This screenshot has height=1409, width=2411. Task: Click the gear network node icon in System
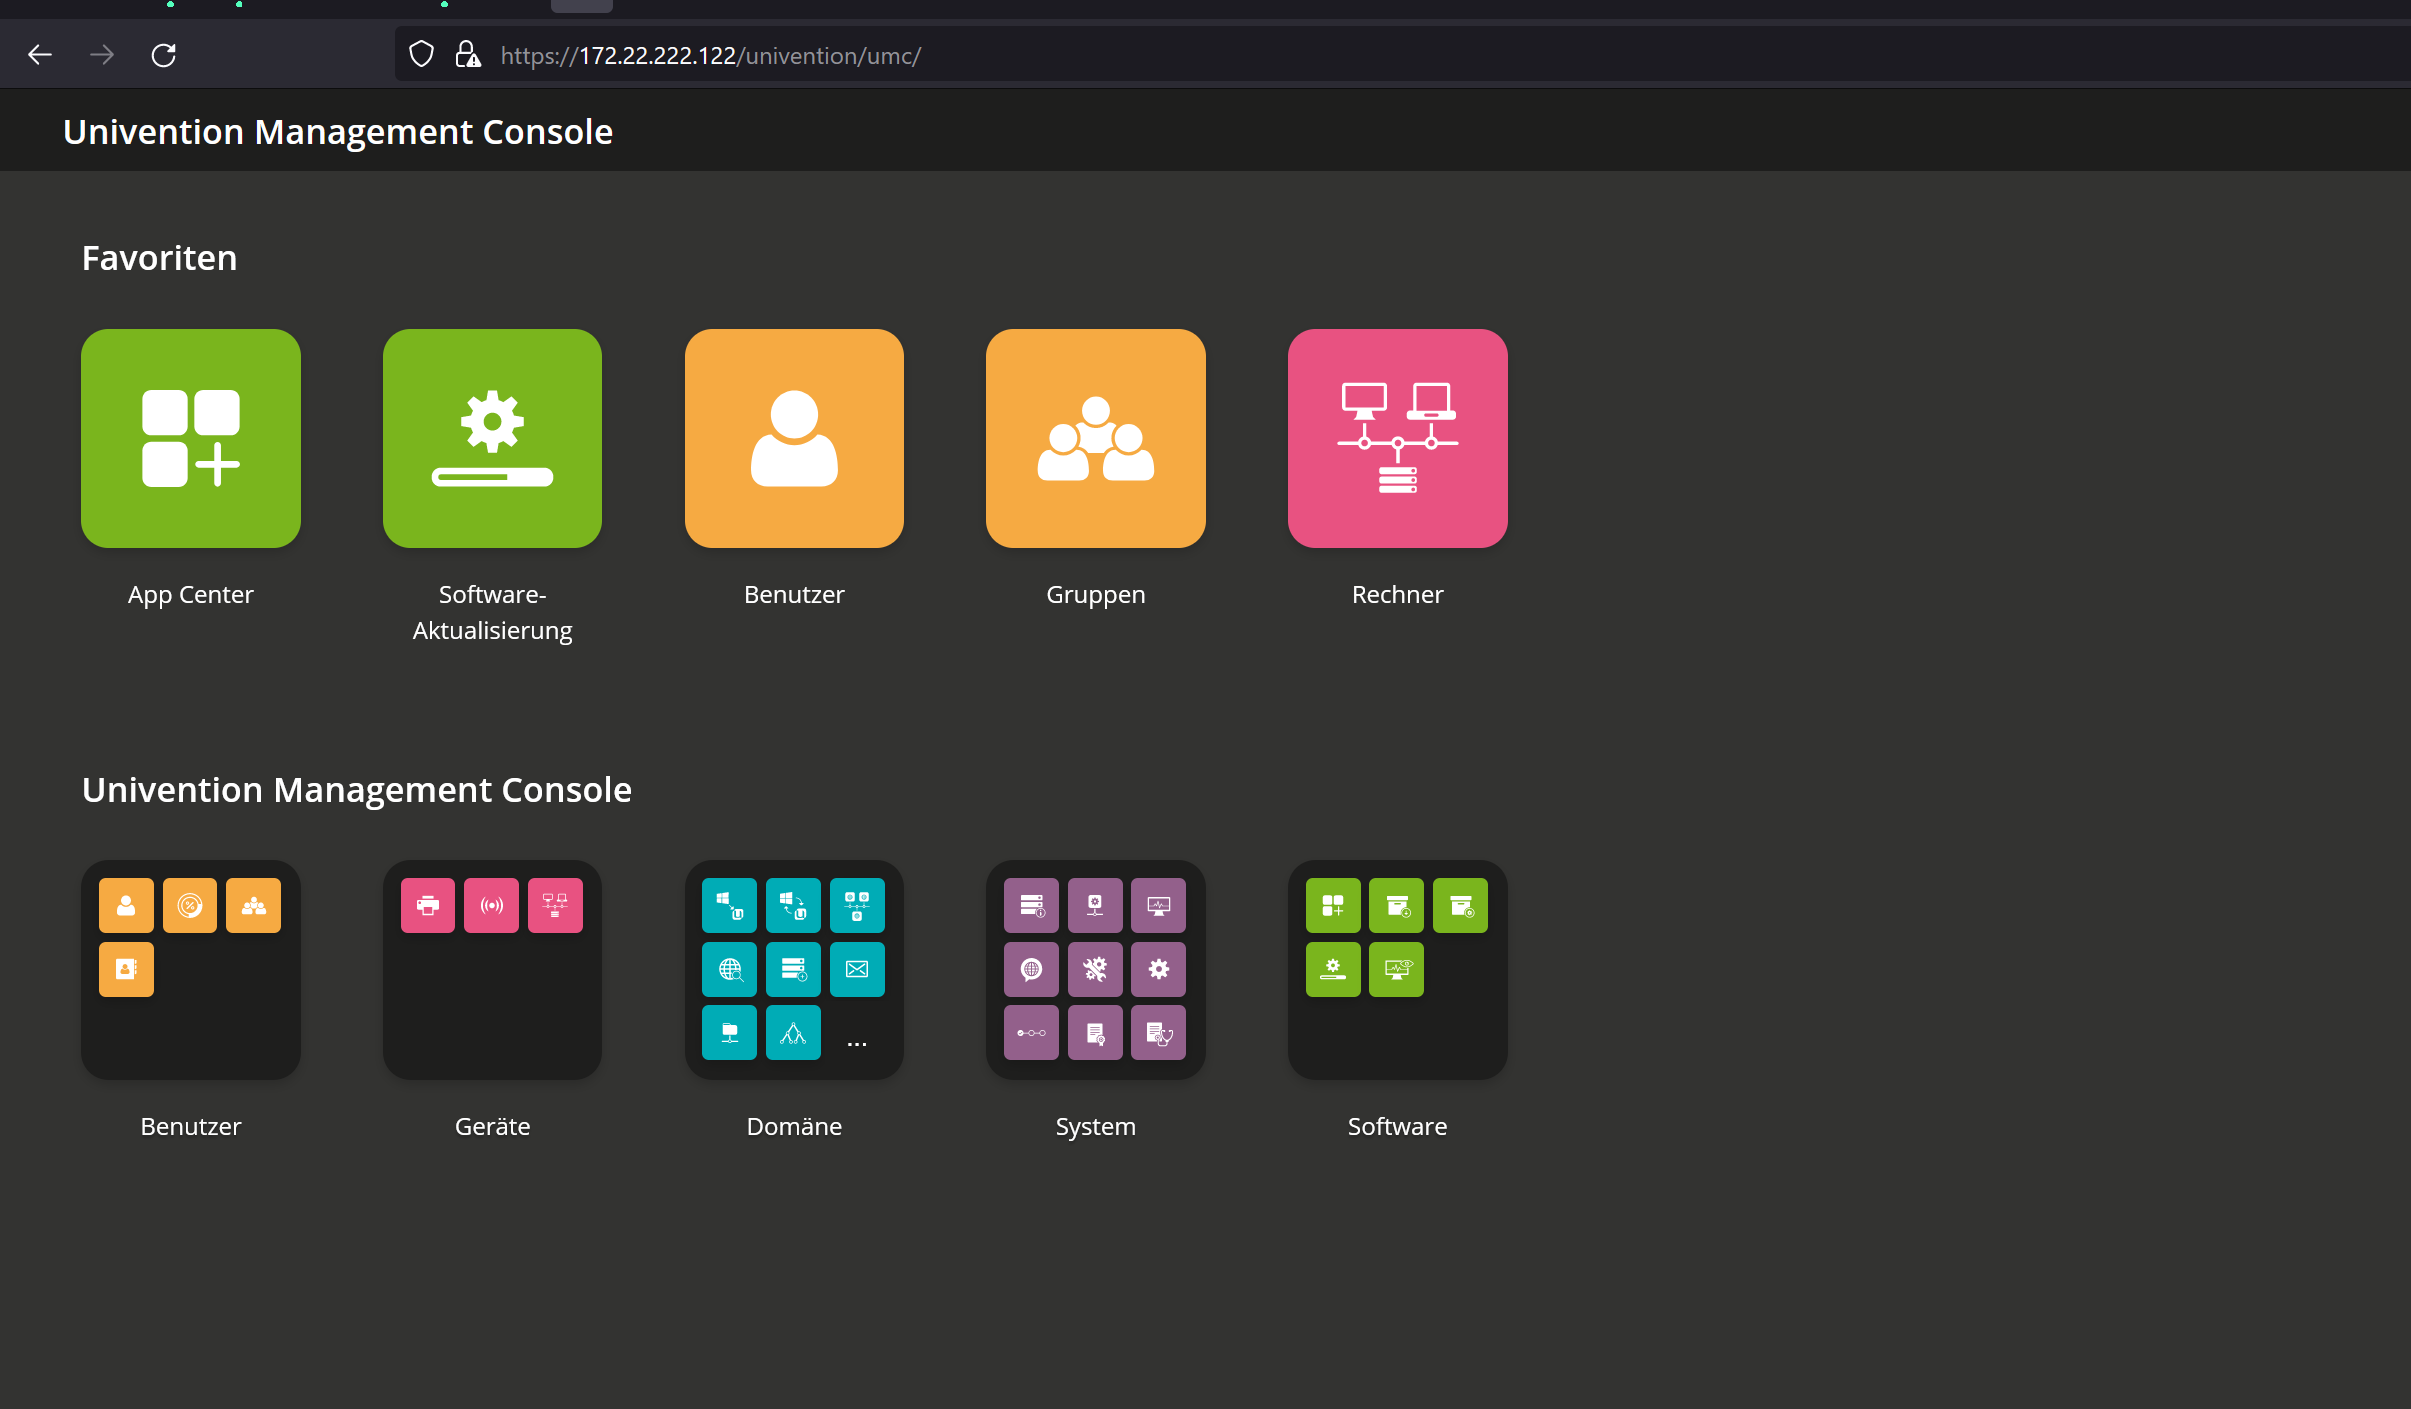coord(1095,906)
